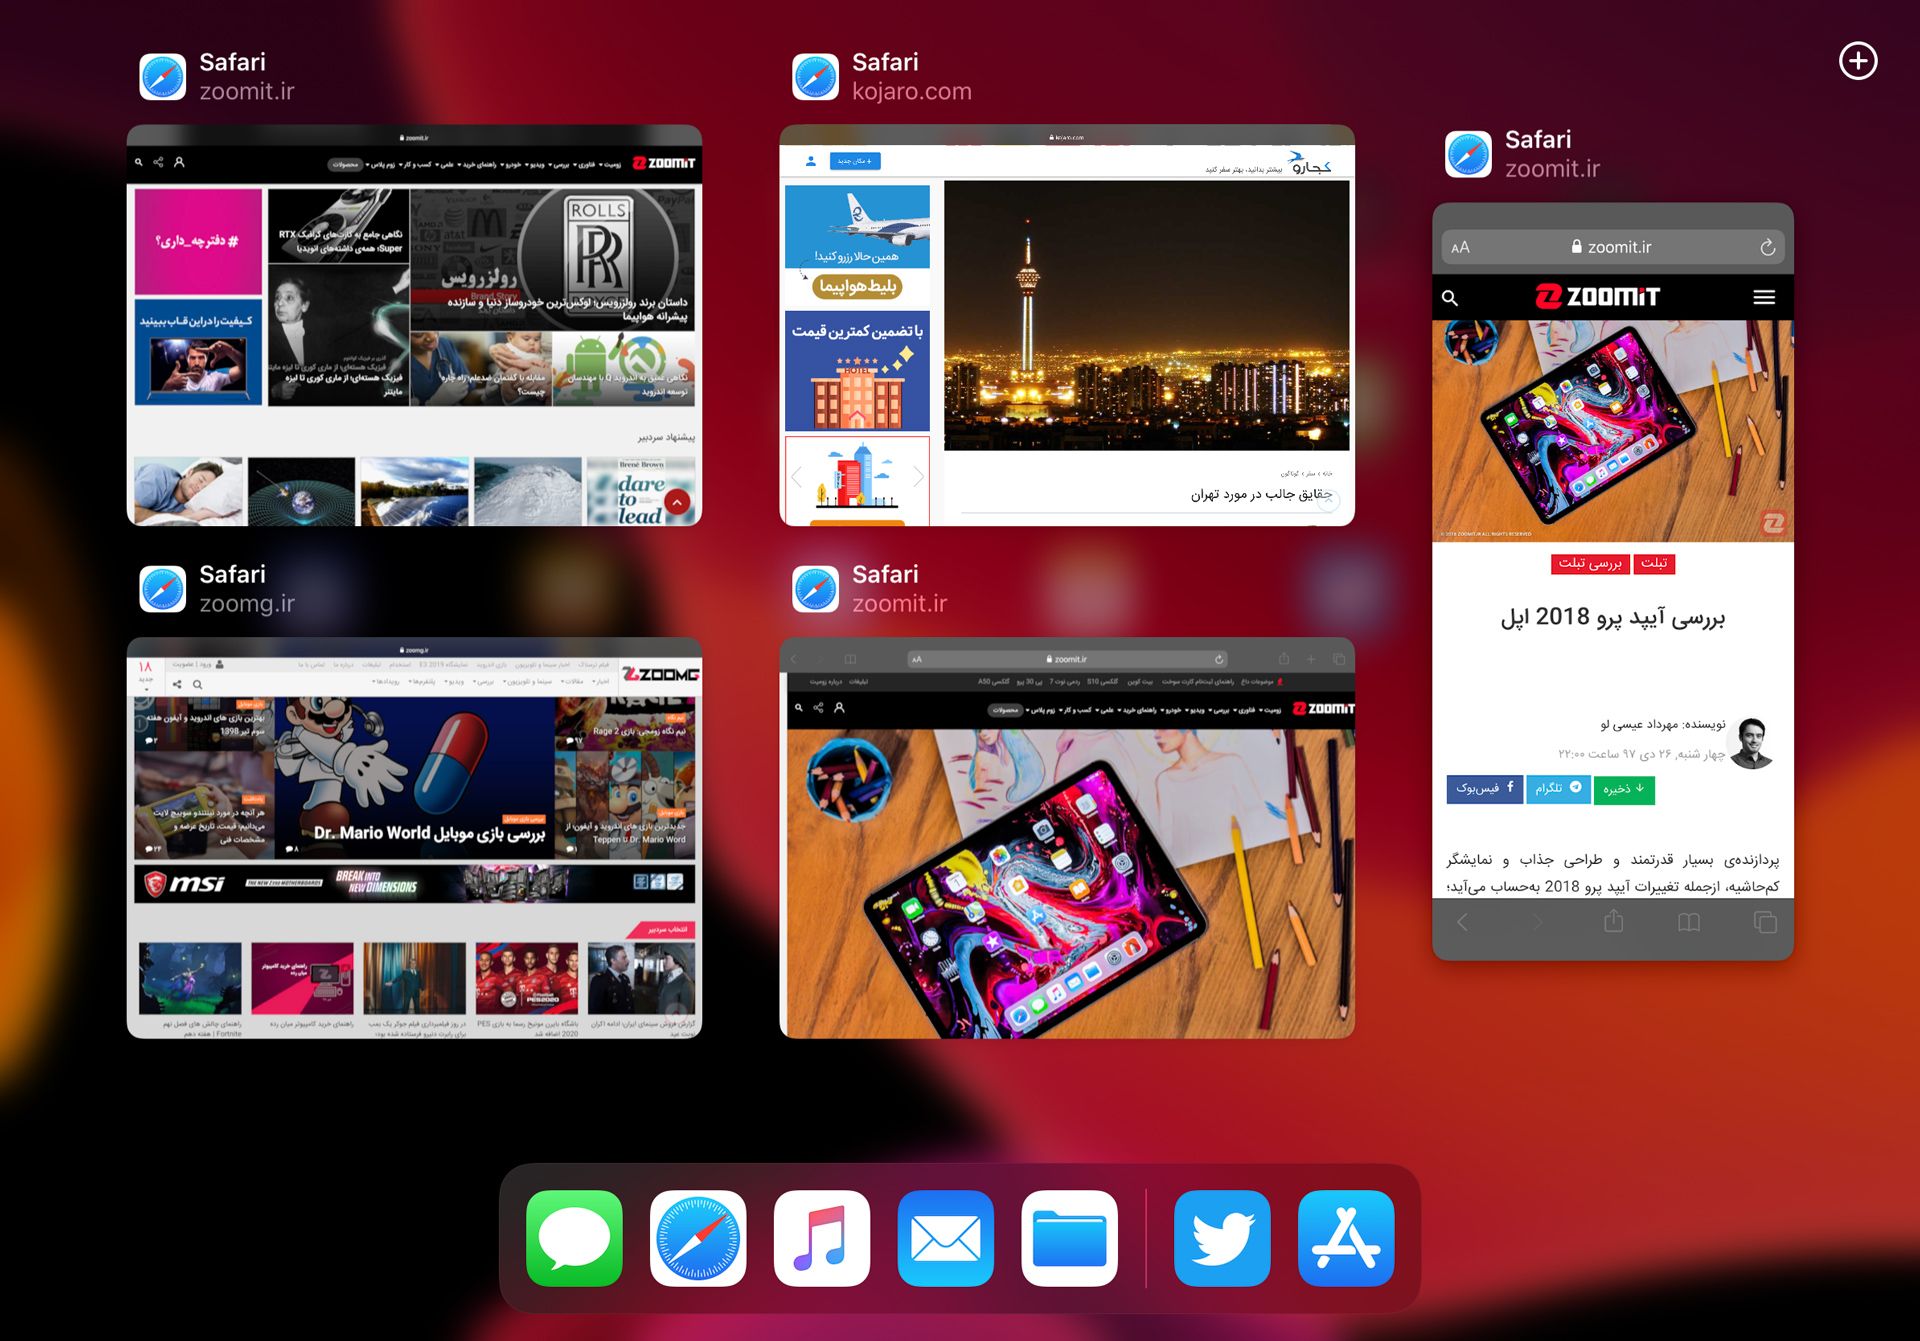Click Safari icon labeled kojaro.com
The height and width of the screenshot is (1341, 1920).
(815, 77)
